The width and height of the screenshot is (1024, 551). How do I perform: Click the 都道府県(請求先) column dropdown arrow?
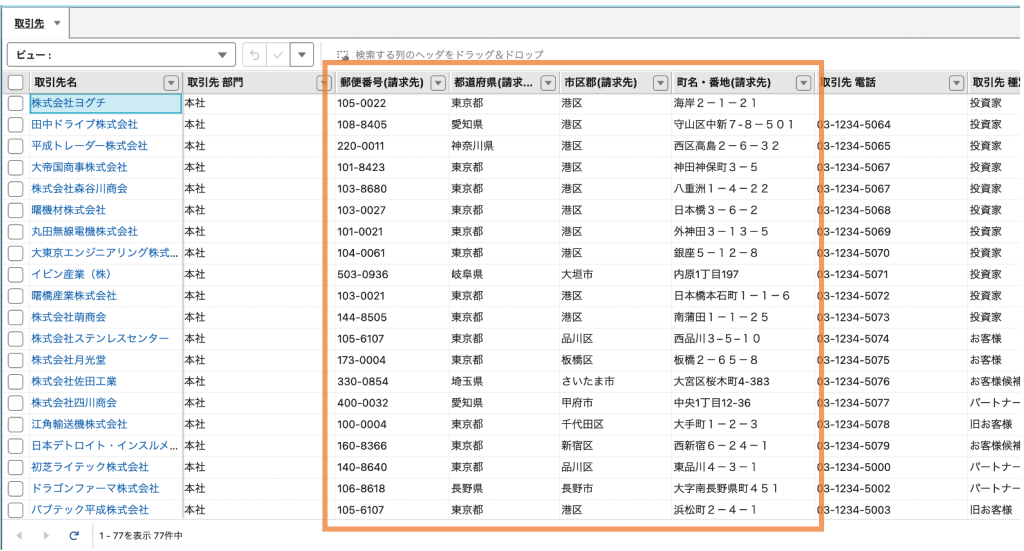[549, 83]
